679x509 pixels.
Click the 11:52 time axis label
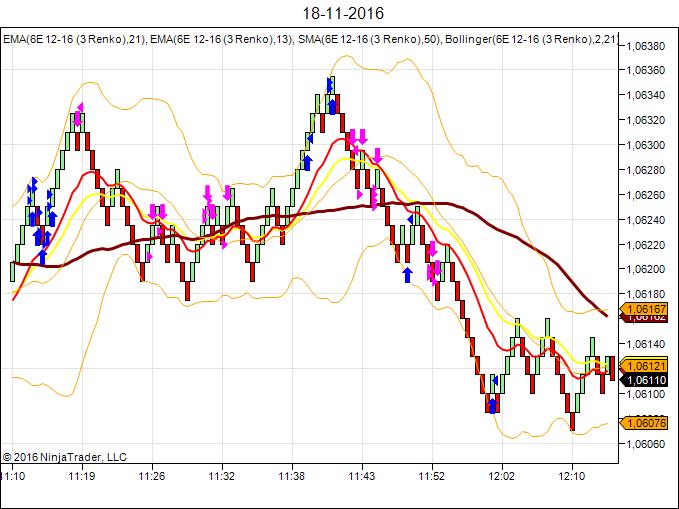click(x=432, y=477)
